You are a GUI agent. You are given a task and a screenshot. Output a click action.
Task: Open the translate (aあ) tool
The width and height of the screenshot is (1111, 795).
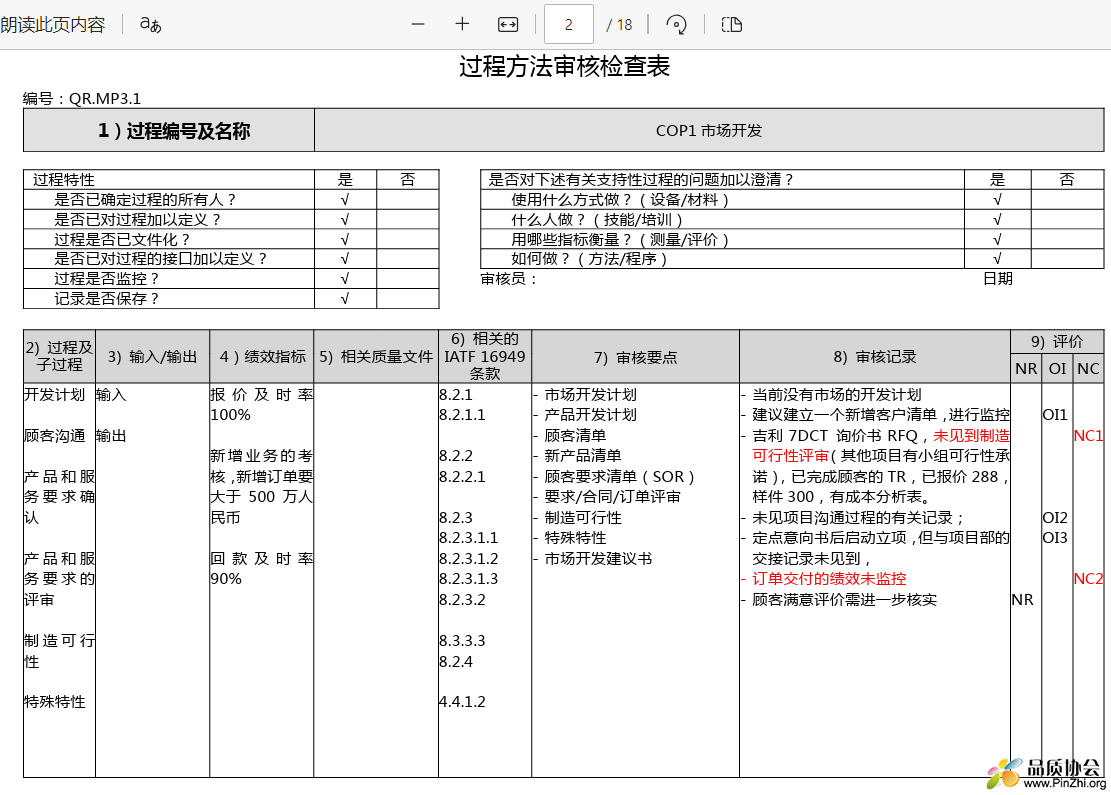pyautogui.click(x=150, y=25)
